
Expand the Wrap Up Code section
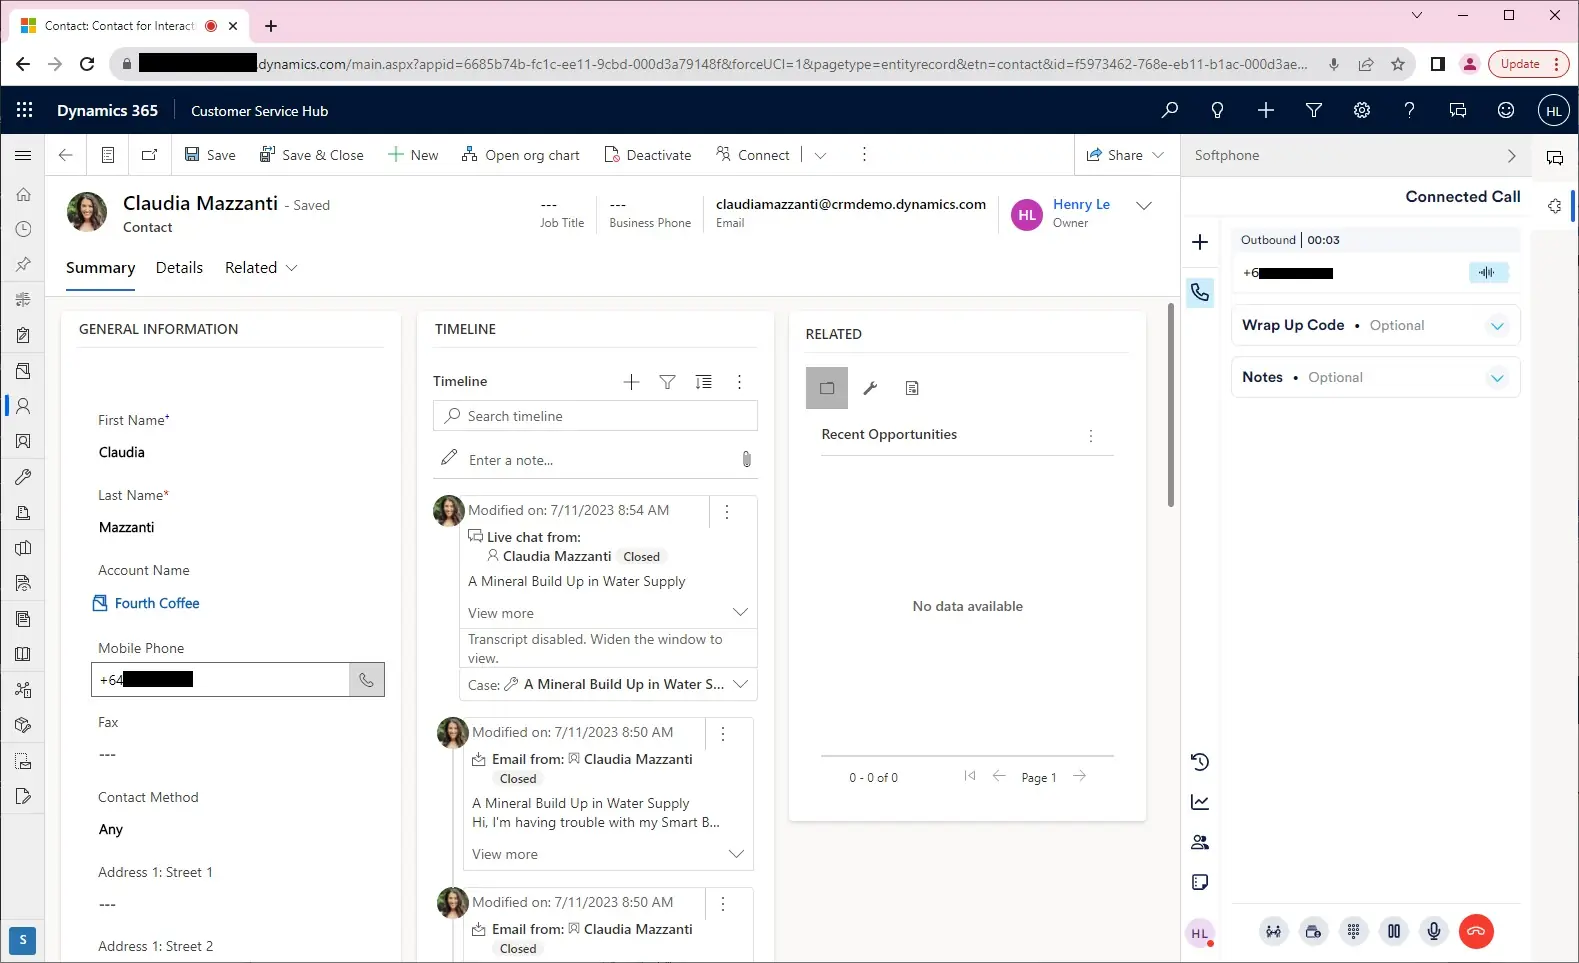point(1496,326)
